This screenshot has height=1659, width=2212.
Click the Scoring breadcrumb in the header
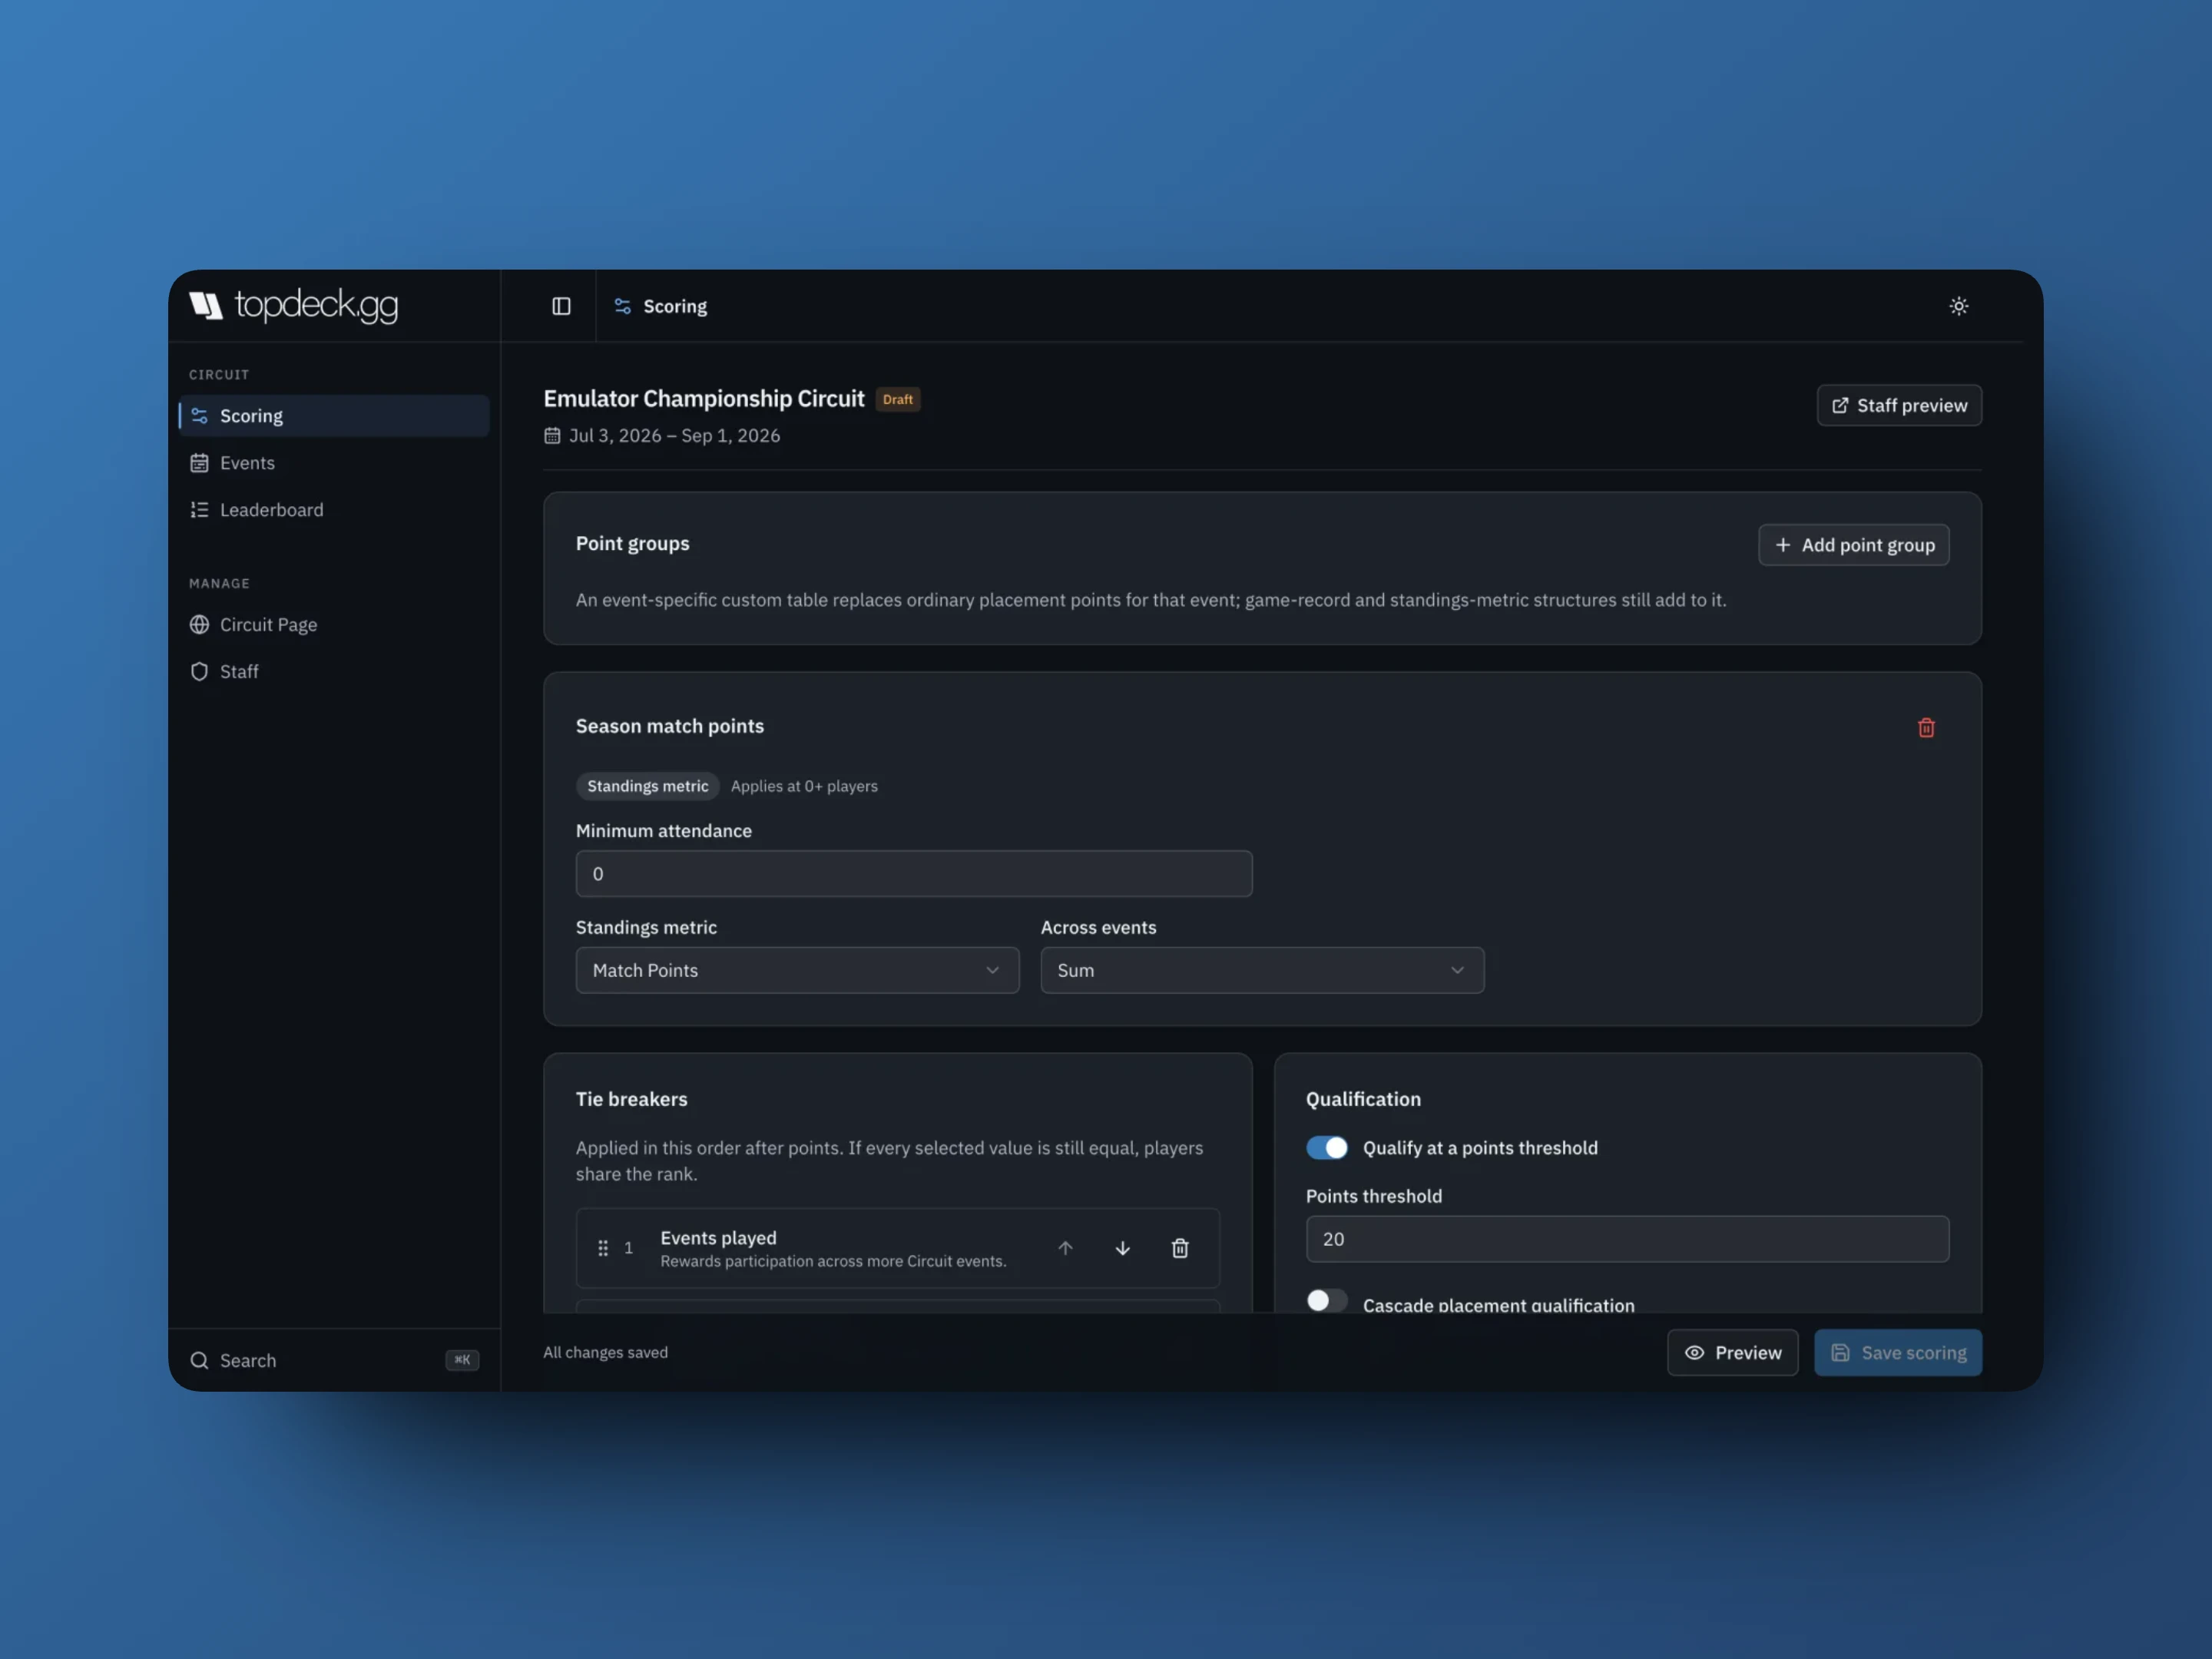(x=661, y=306)
